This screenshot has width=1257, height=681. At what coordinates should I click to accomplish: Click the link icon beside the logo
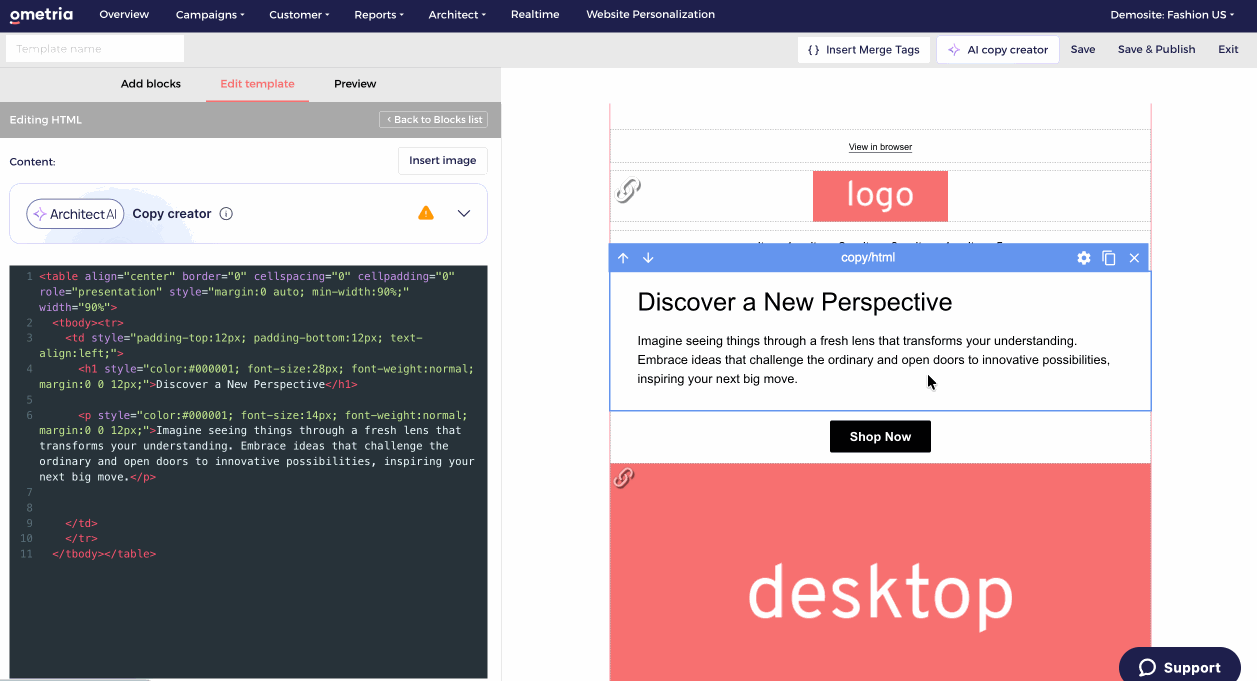click(x=627, y=190)
